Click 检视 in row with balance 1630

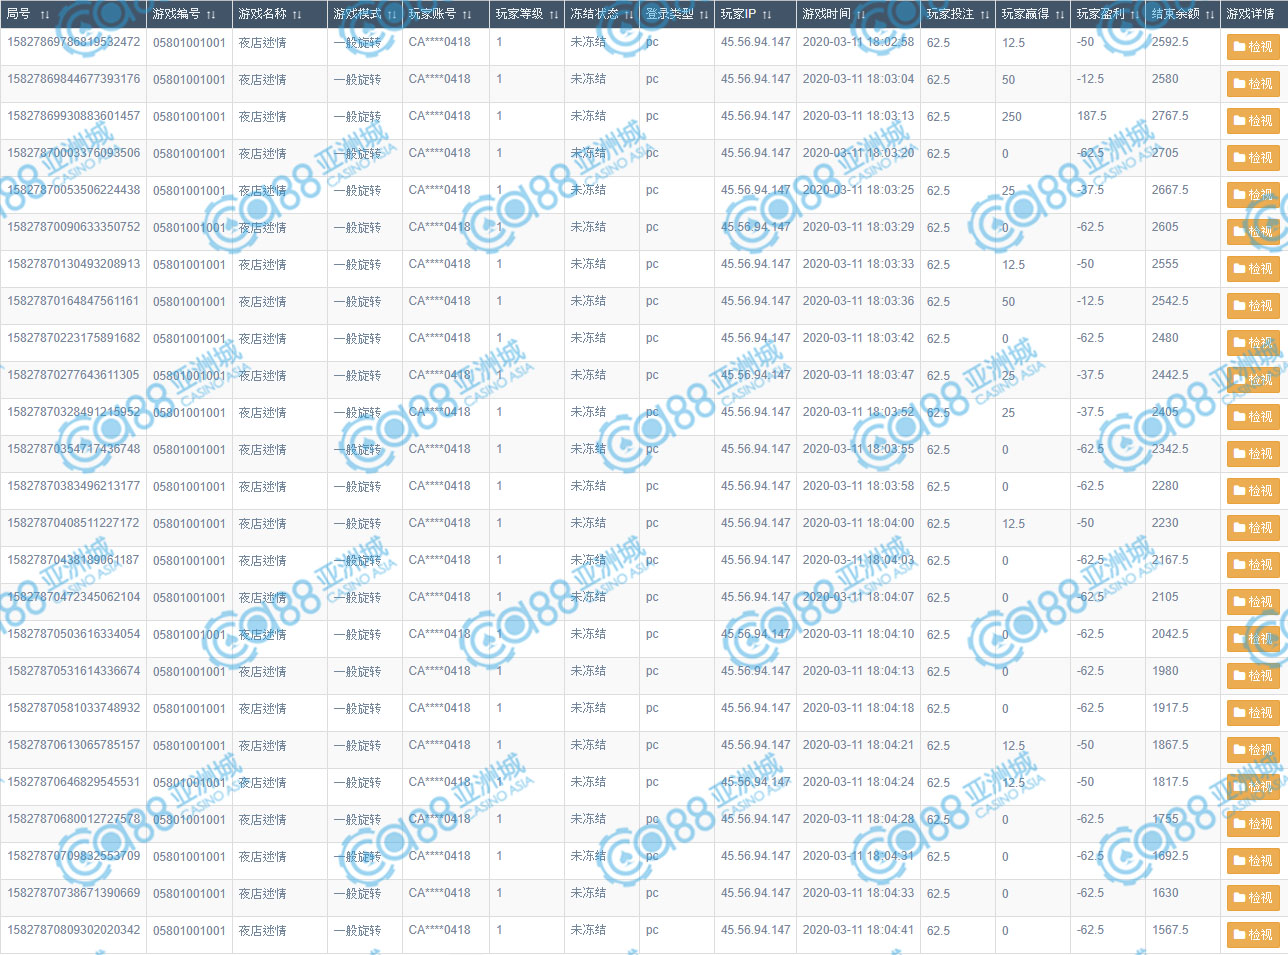click(x=1253, y=898)
